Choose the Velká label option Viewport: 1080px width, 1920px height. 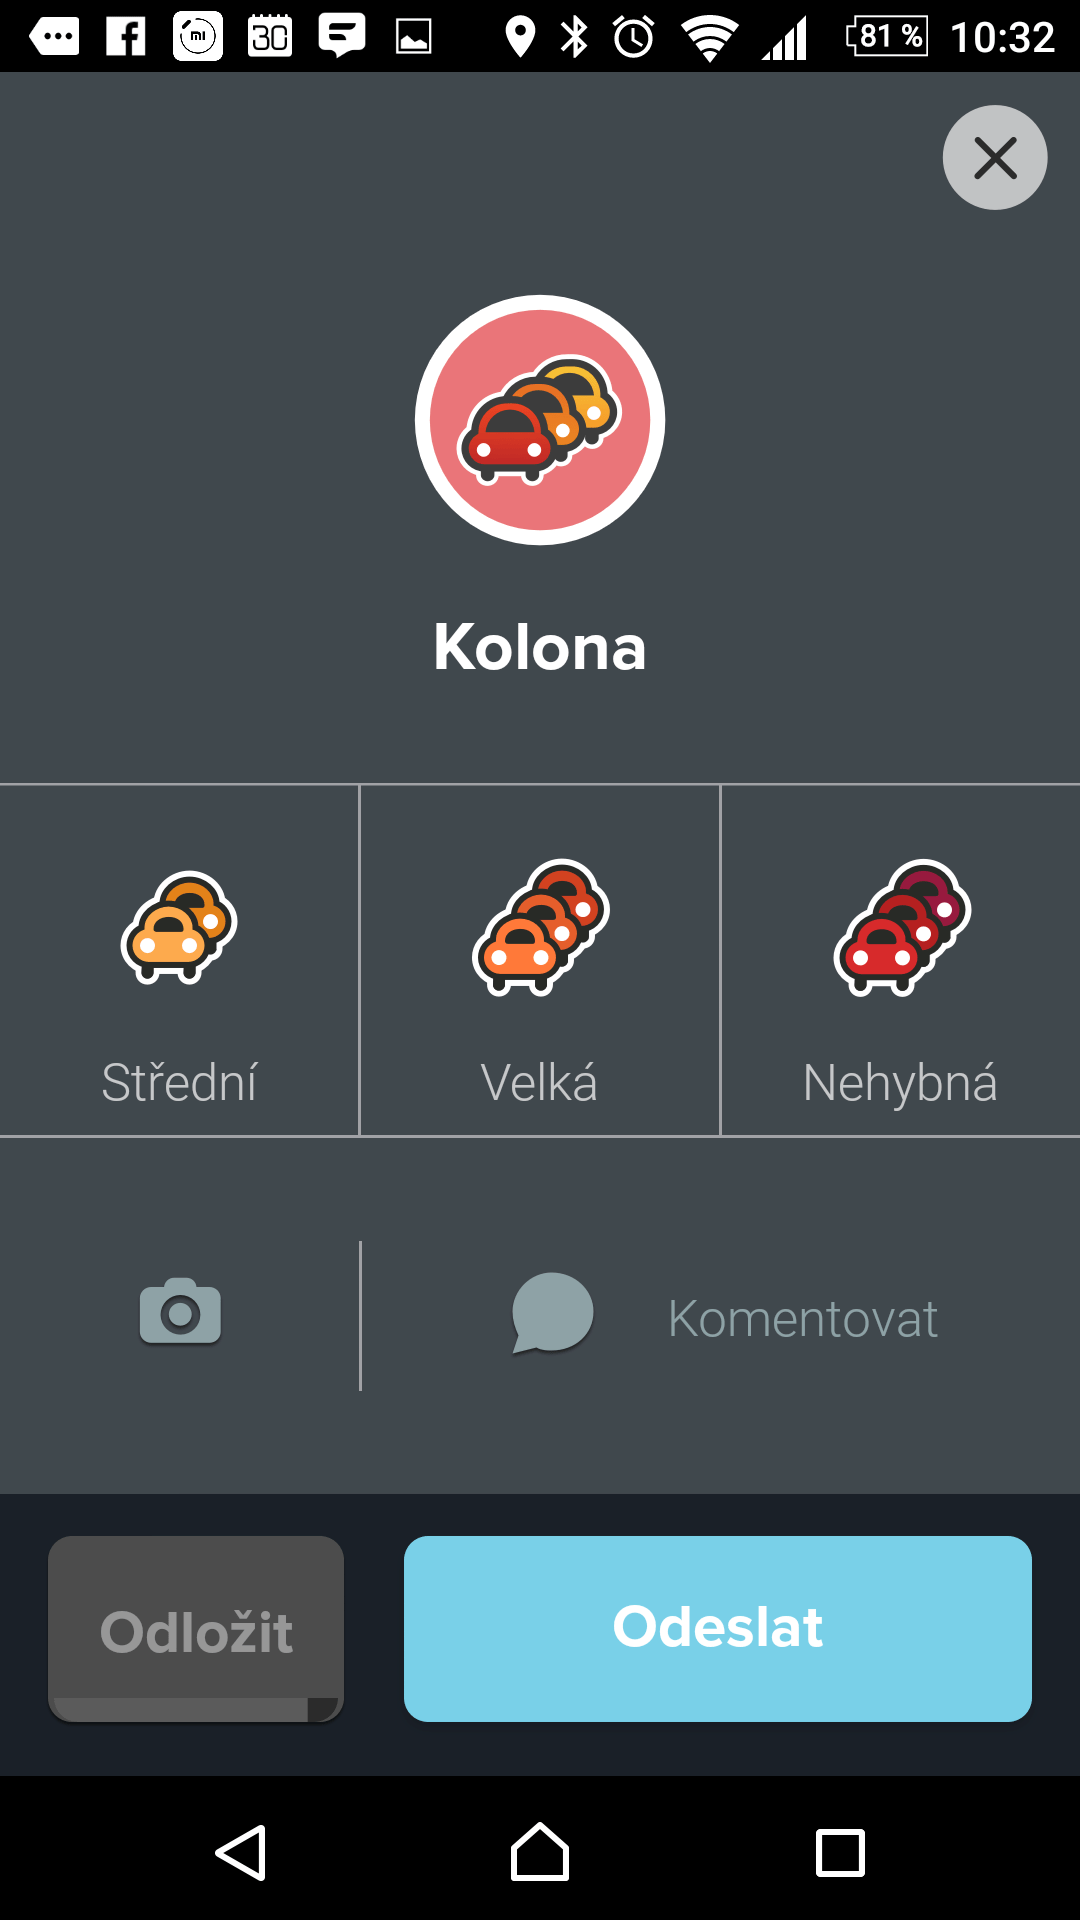coord(539,1083)
